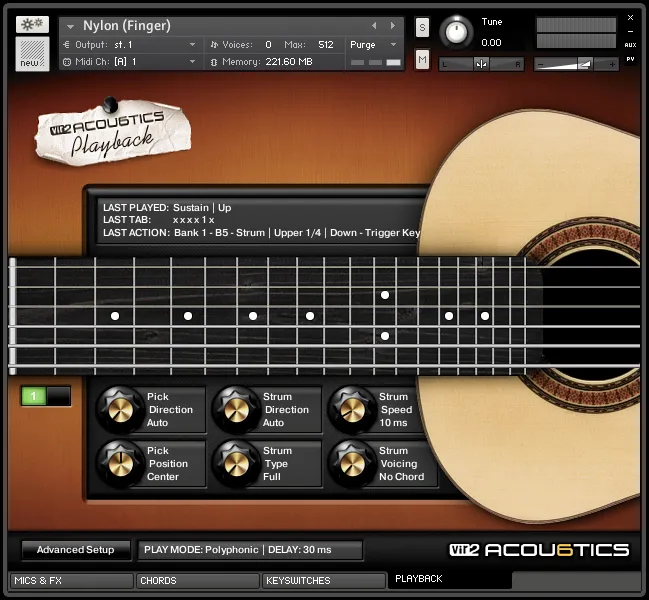Image resolution: width=649 pixels, height=600 pixels.
Task: Click the Memory 221.60 MB readout
Action: (289, 62)
